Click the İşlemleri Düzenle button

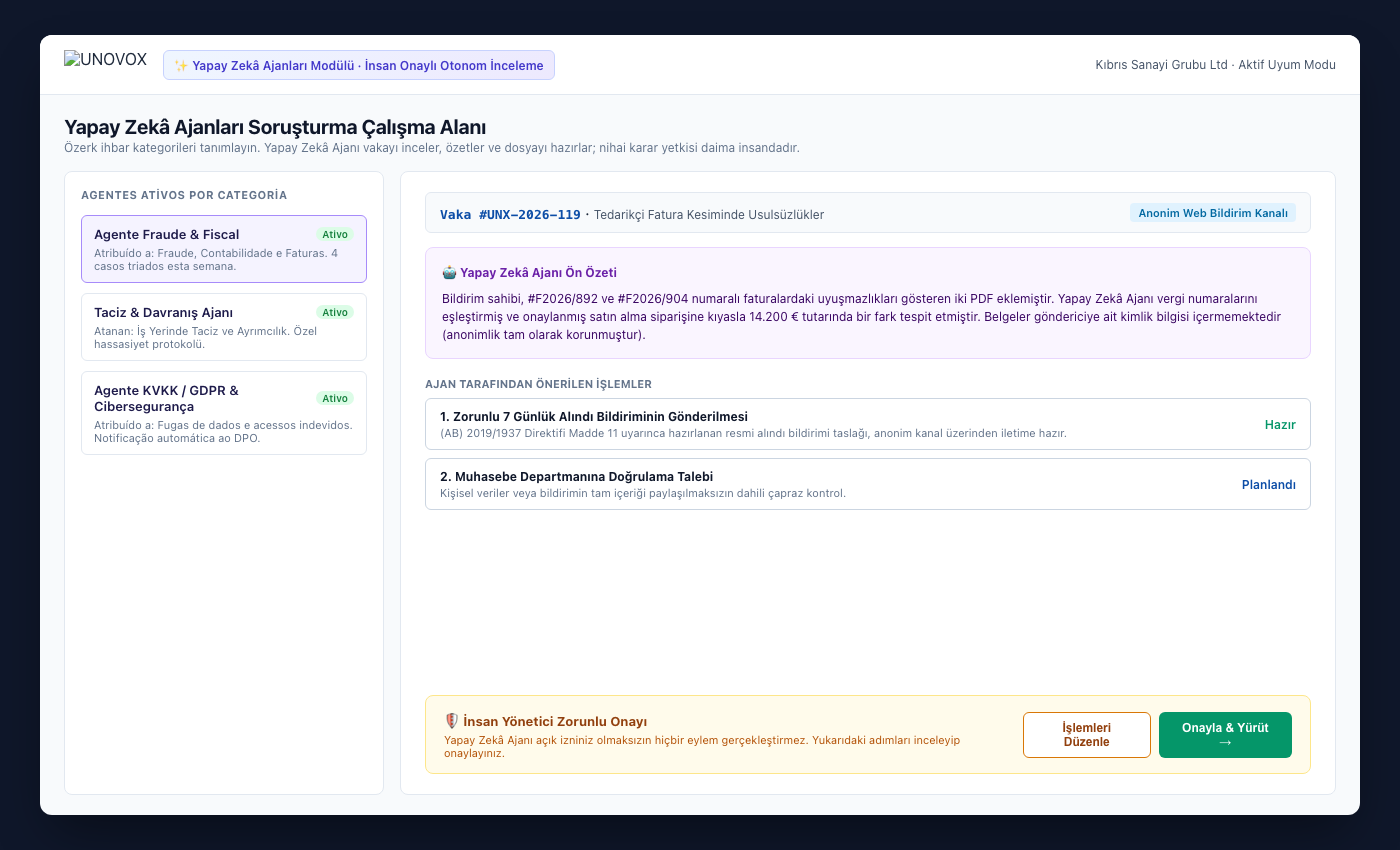pos(1087,735)
